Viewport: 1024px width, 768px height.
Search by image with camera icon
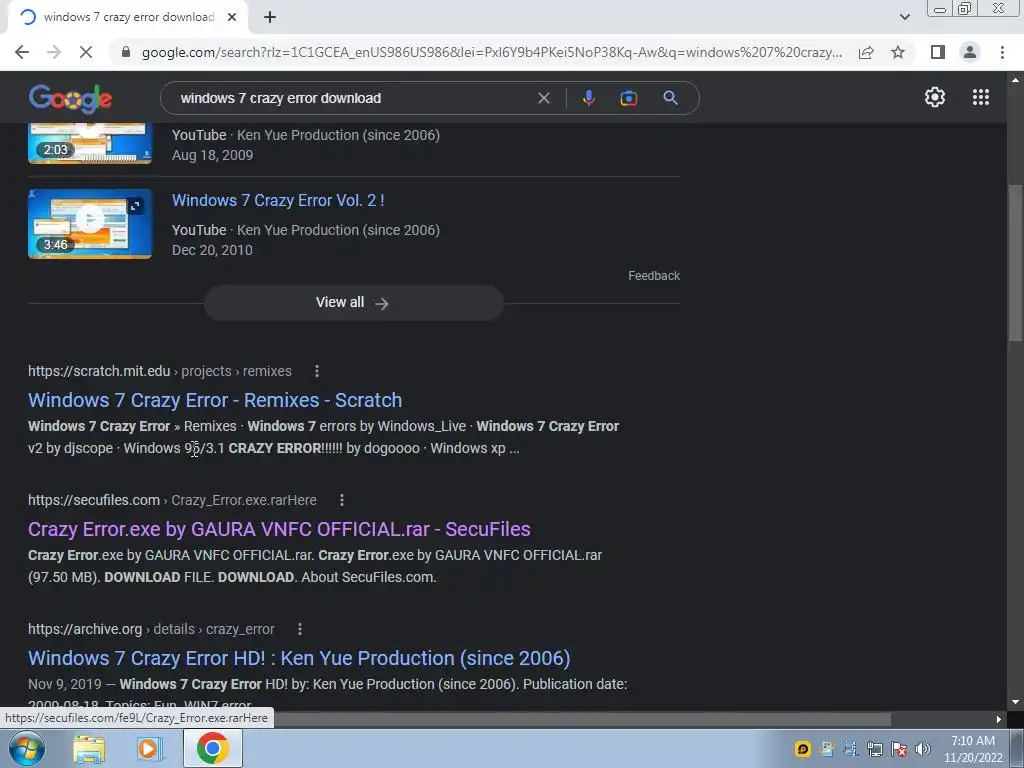[628, 98]
